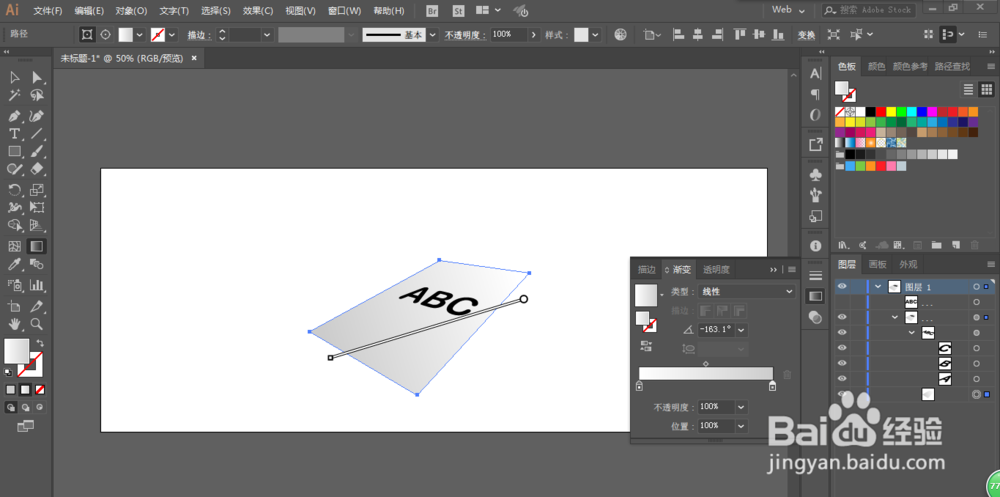Open the 效果(C) menu
Screen dimensions: 1000x497
click(258, 11)
